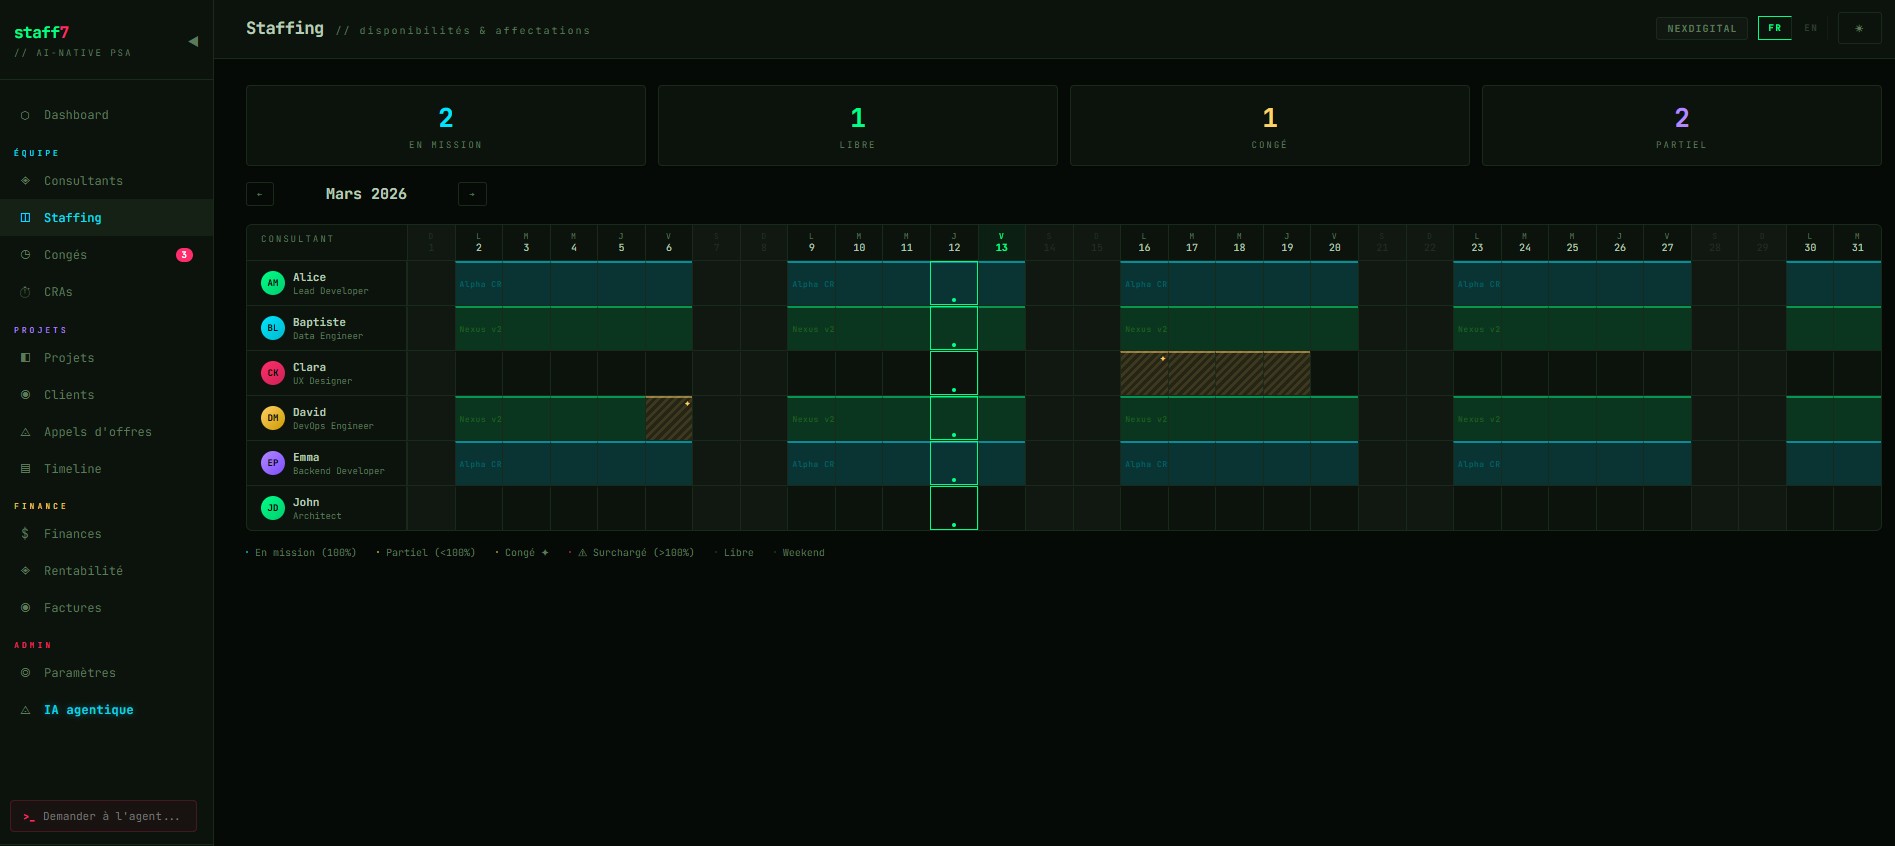Click the Weekend legend entry
The height and width of the screenshot is (846, 1895).
[799, 553]
